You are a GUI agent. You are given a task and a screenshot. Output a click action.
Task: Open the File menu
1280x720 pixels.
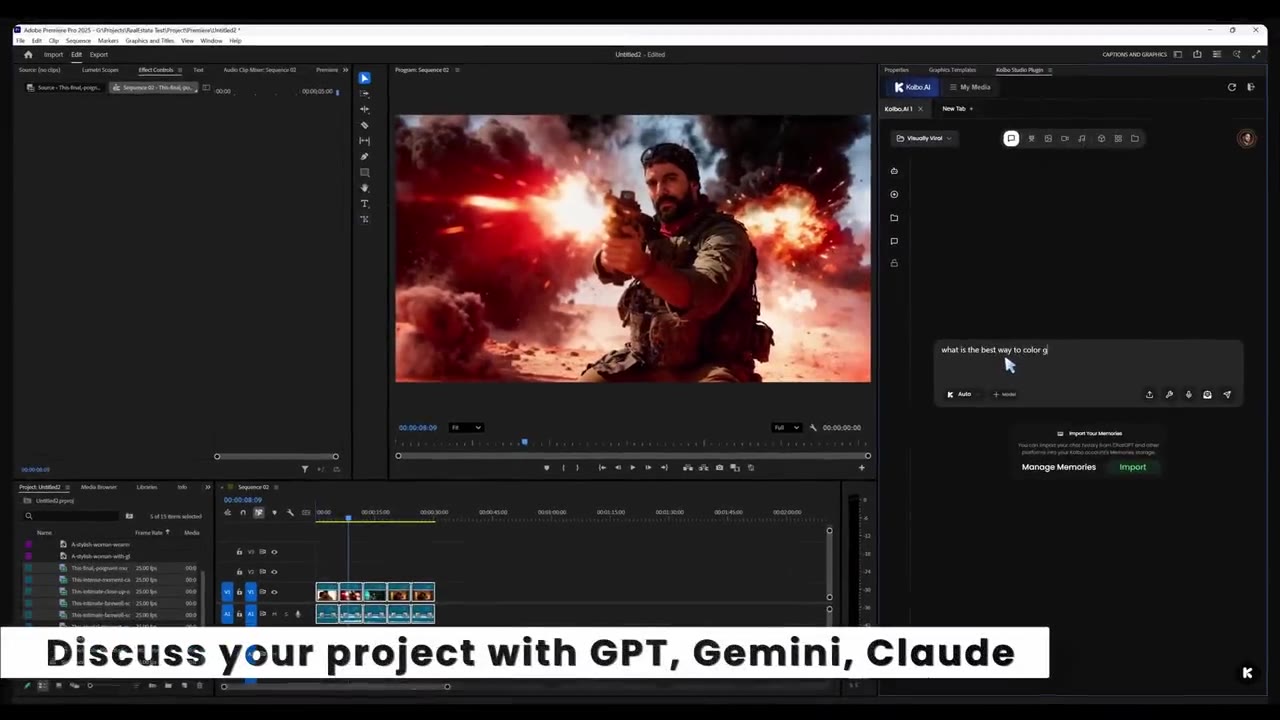point(20,41)
